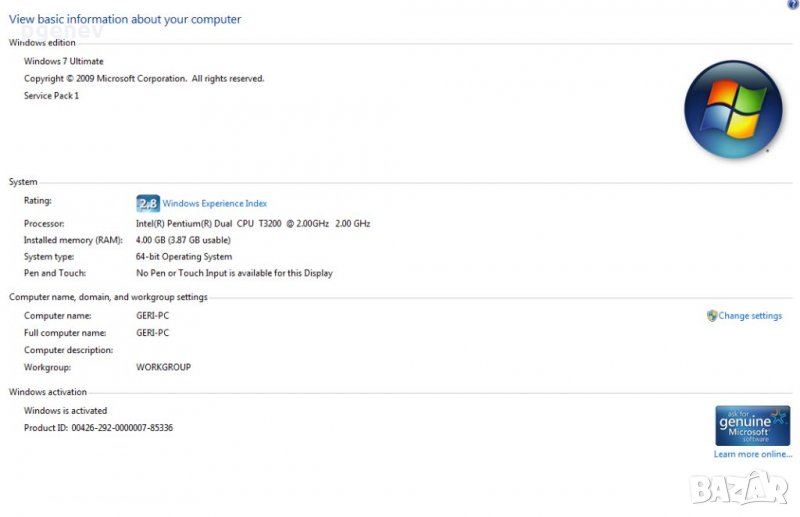
Task: Click the 2.8 rating score badge
Action: coord(147,203)
